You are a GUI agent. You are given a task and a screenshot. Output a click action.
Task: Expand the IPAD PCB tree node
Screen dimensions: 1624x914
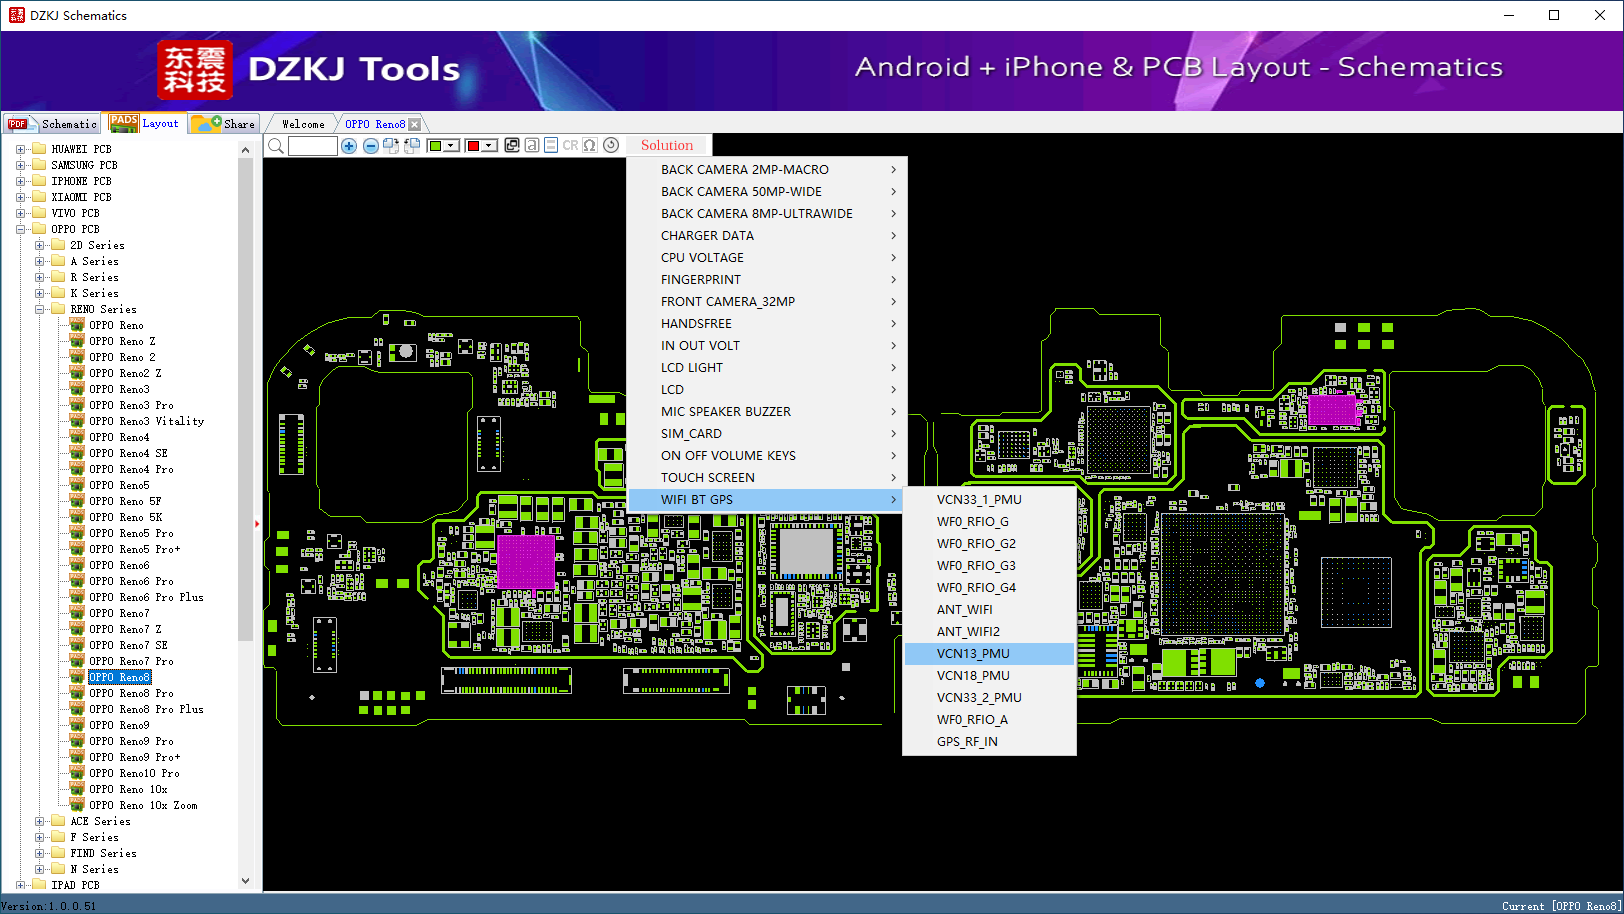pyautogui.click(x=20, y=885)
